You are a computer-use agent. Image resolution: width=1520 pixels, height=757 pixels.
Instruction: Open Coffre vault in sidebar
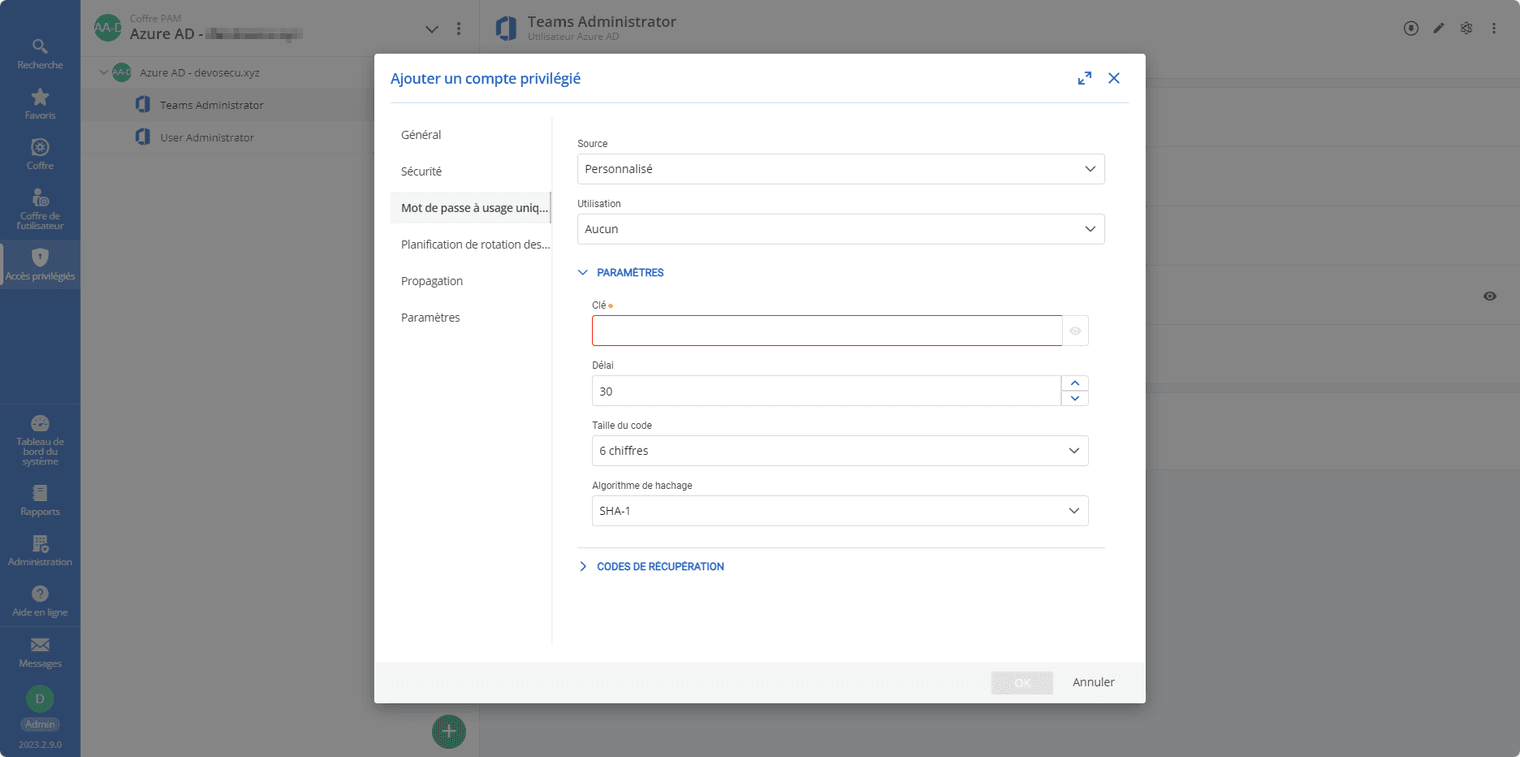click(40, 154)
